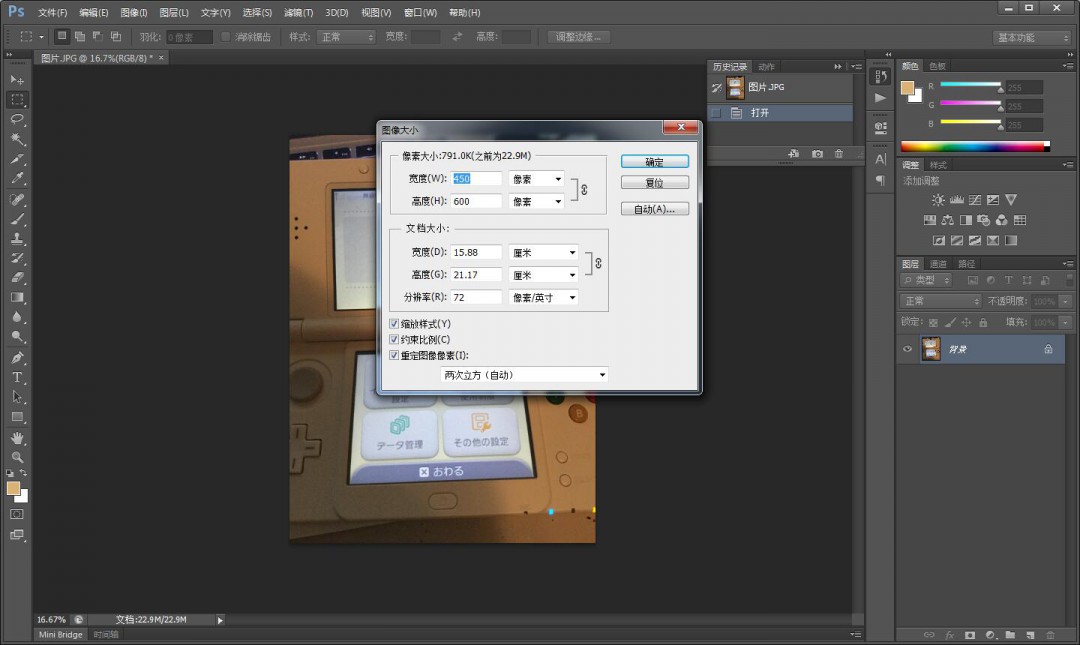This screenshot has height=645, width=1080.
Task: Toggle the 缩放样式(Y) checkbox
Action: pyautogui.click(x=394, y=324)
